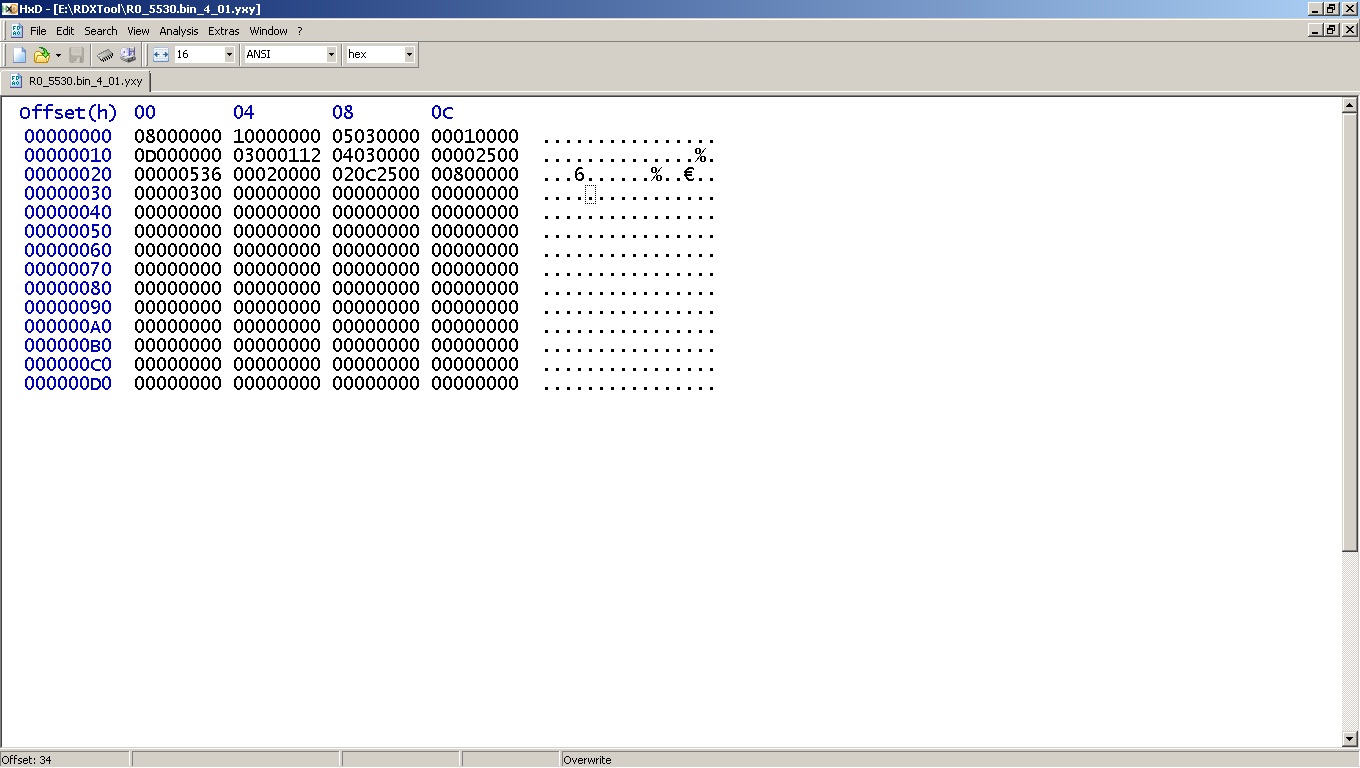Click the Save floppy disk icon
The height and width of the screenshot is (768, 1360).
76,55
